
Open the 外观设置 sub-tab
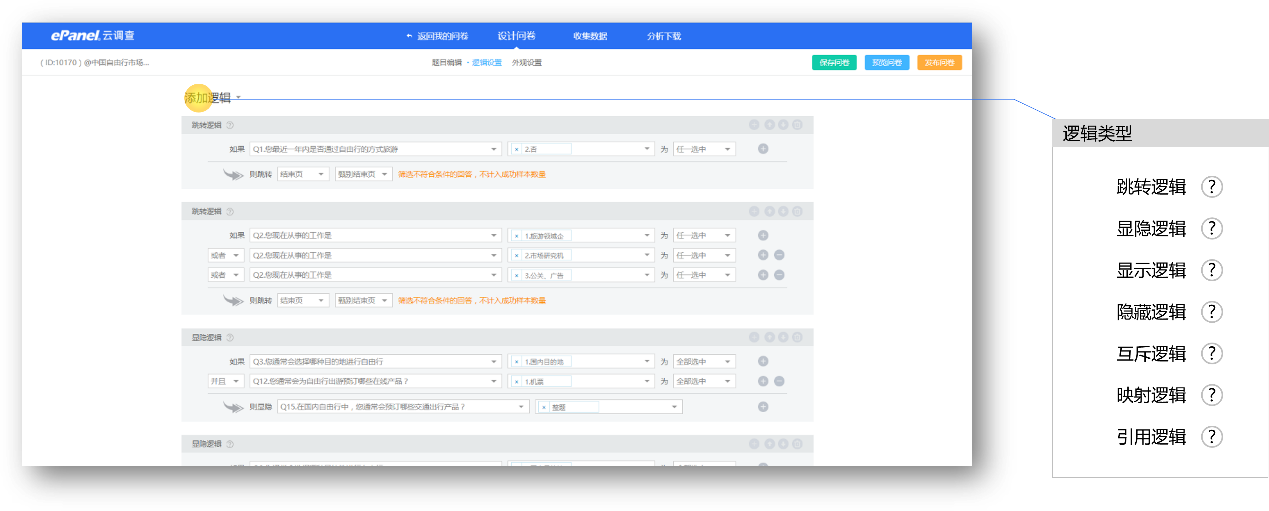tap(527, 62)
